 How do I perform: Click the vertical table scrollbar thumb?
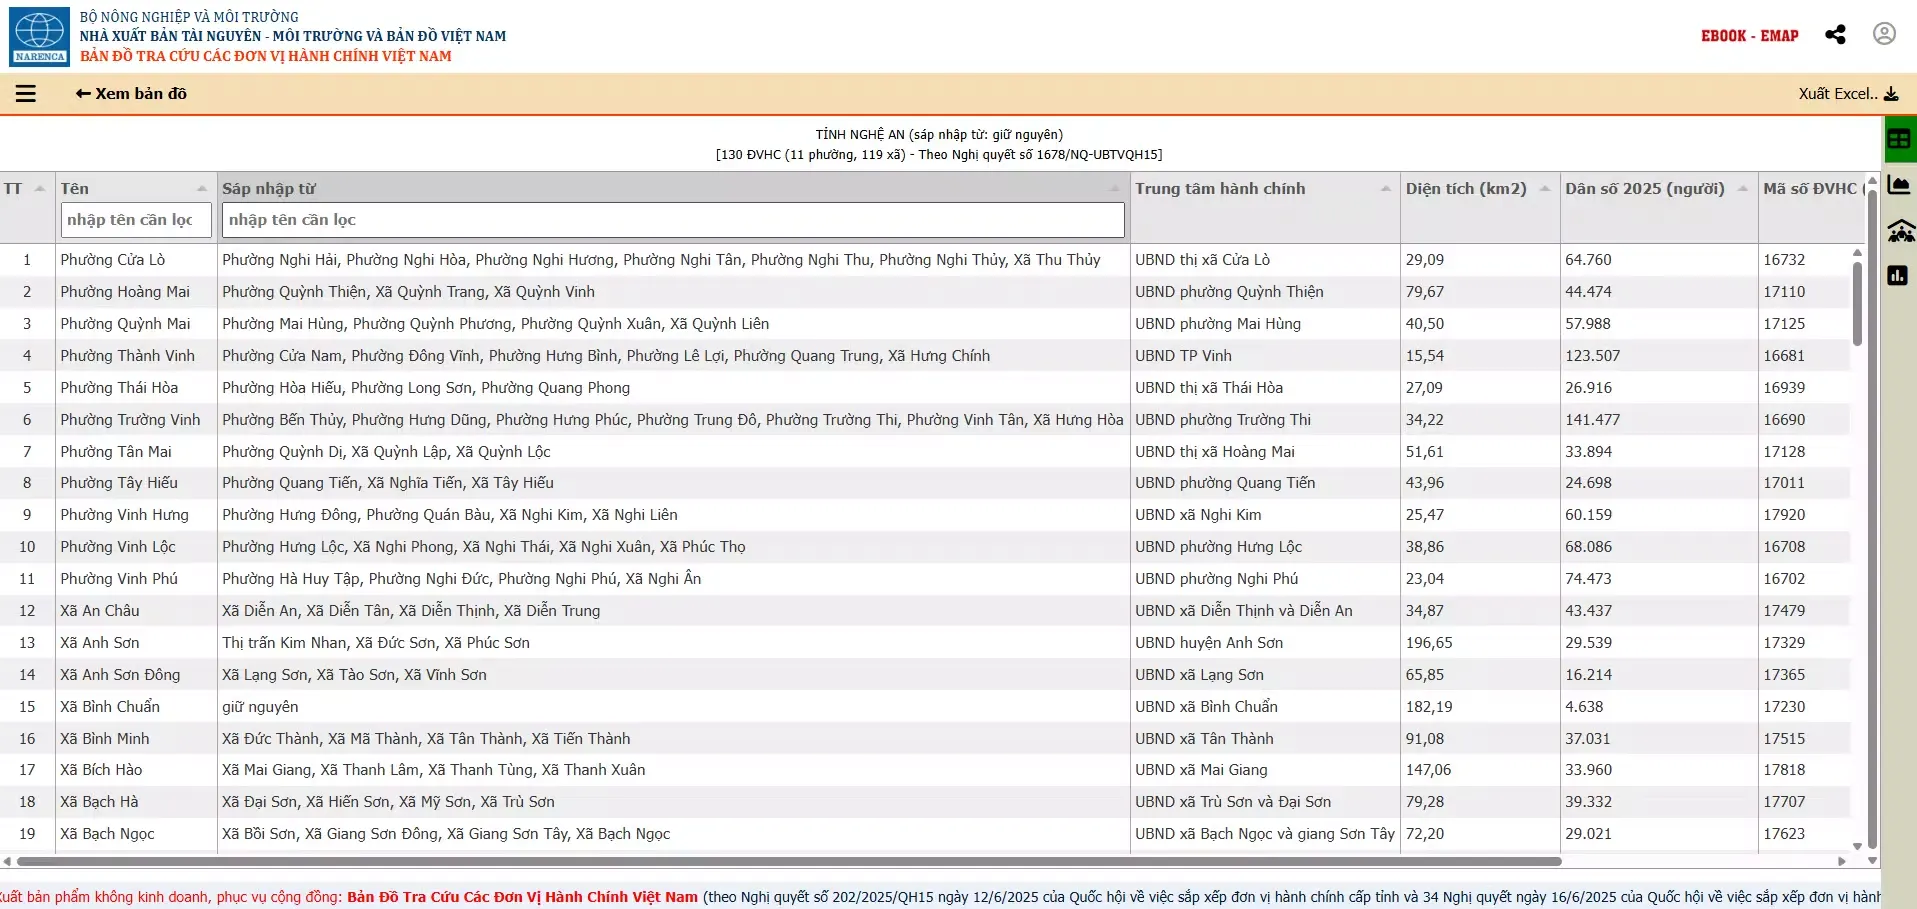(1858, 302)
